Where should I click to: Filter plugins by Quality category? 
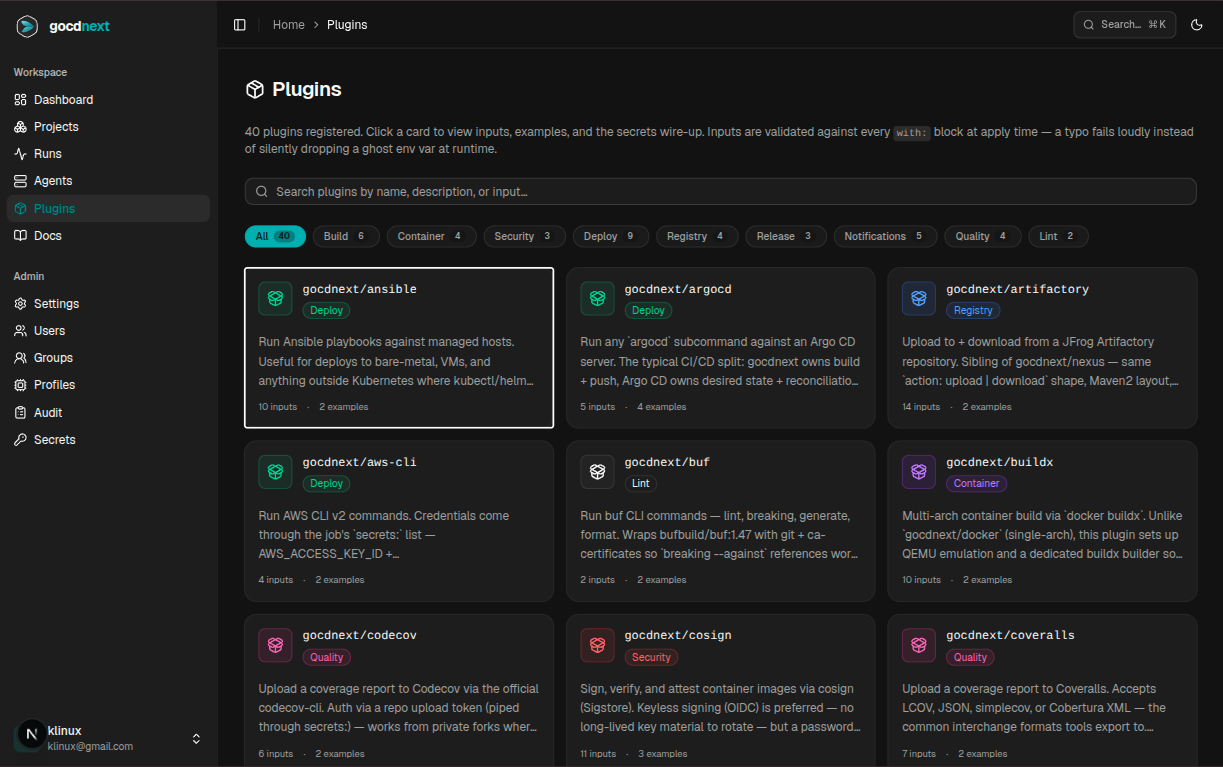pyautogui.click(x=982, y=236)
